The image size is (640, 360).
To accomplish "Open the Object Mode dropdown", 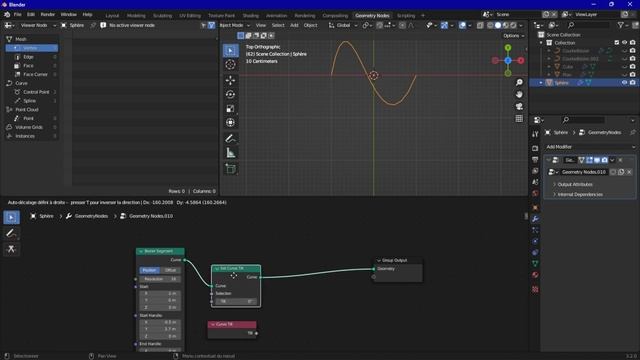I will coord(235,25).
